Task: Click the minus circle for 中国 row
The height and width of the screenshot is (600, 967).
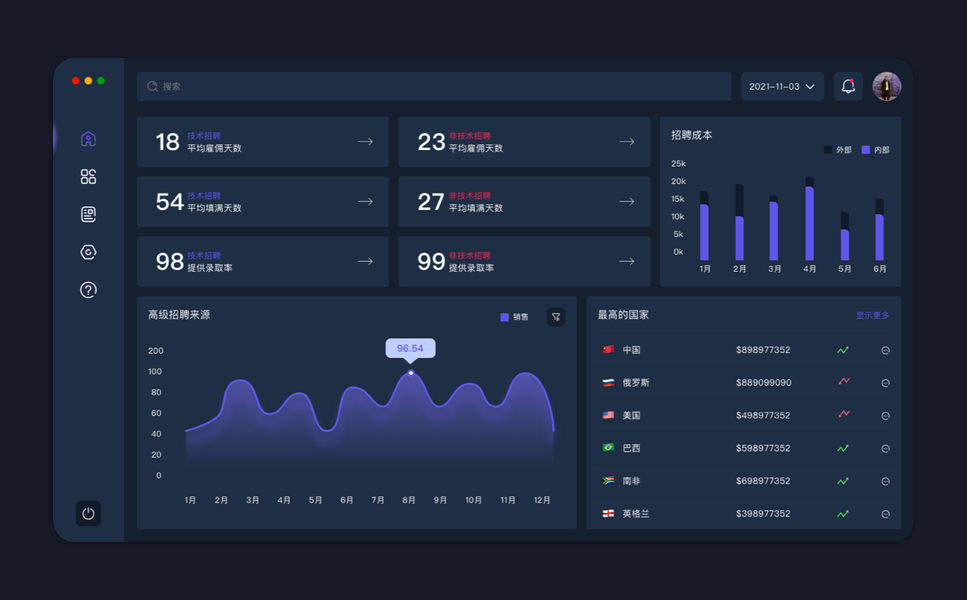Action: tap(886, 350)
